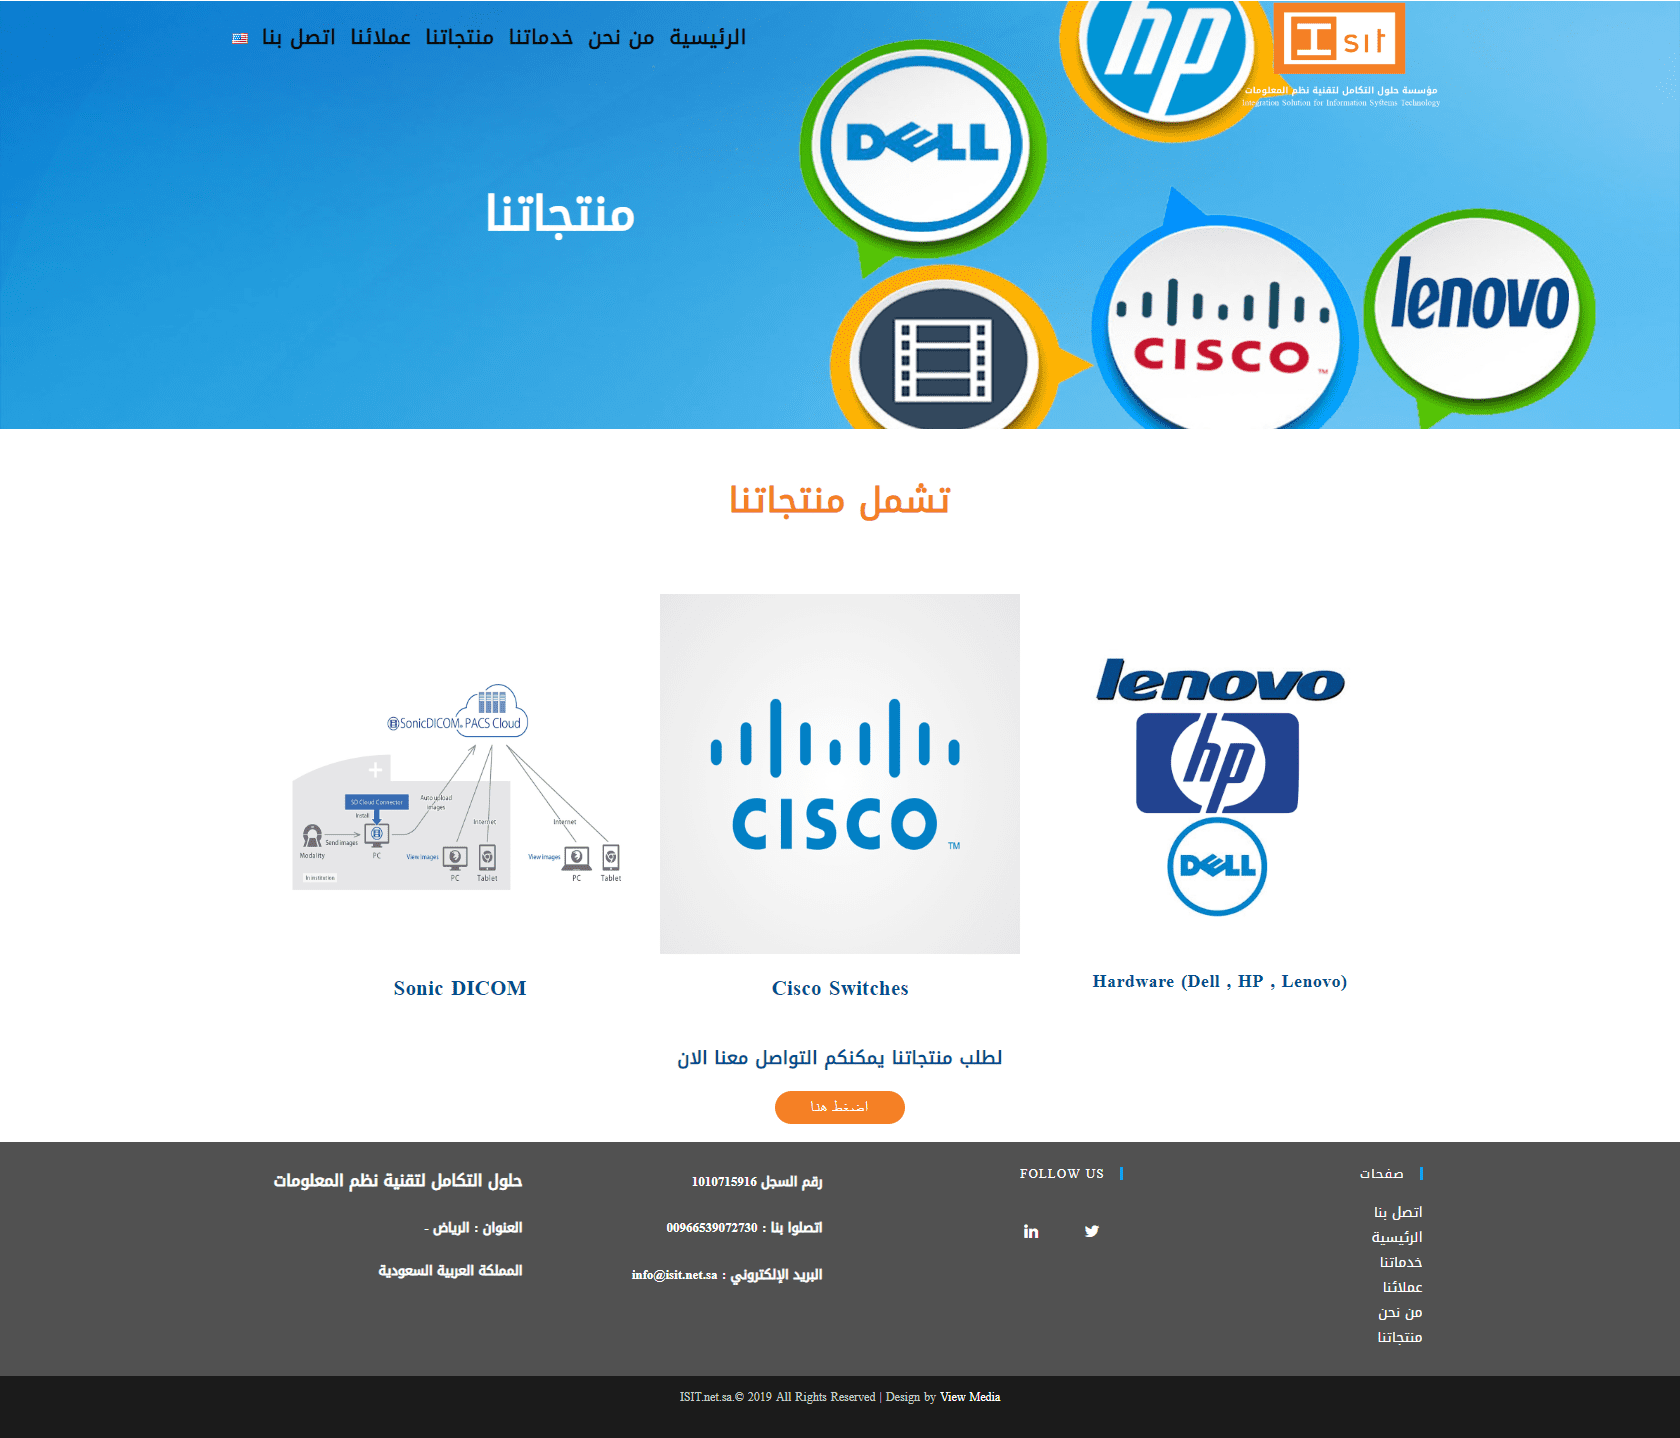Click the Lenovo HP Dell hardware image

click(x=1220, y=786)
